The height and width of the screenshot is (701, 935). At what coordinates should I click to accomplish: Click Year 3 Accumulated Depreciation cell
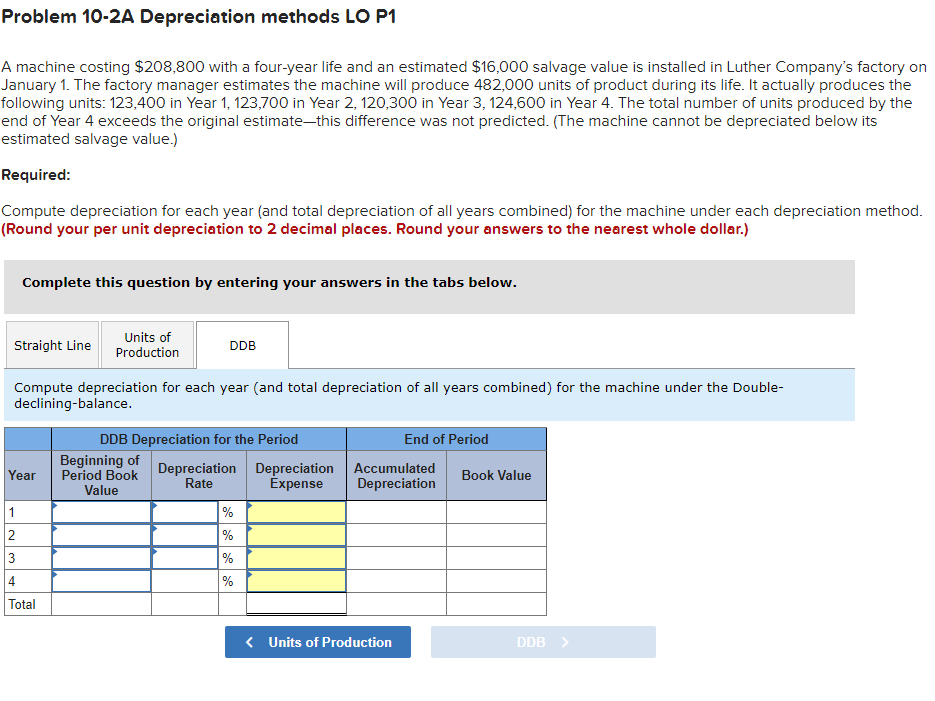[x=397, y=558]
